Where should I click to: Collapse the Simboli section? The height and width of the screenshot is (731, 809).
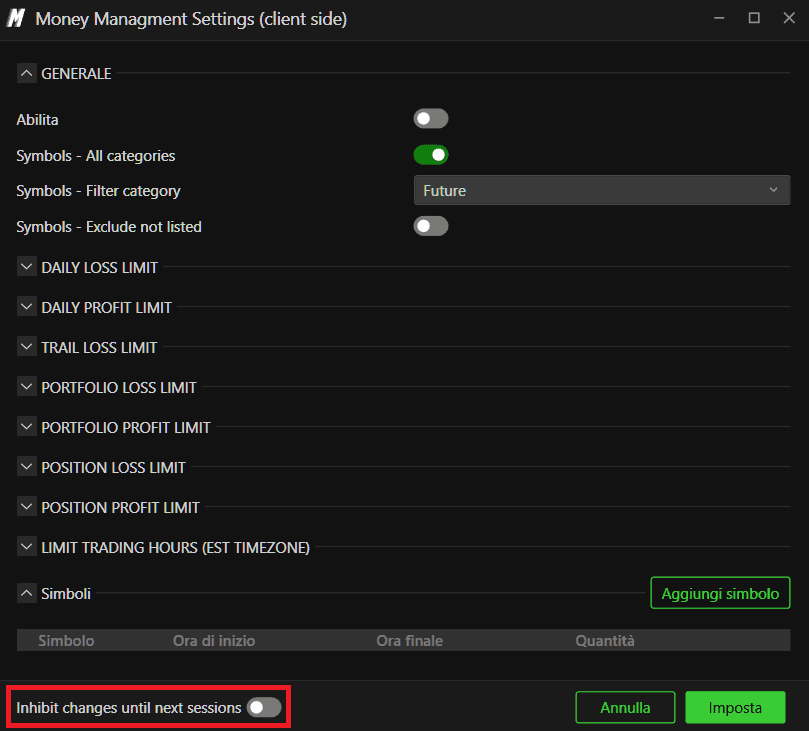tap(26, 593)
